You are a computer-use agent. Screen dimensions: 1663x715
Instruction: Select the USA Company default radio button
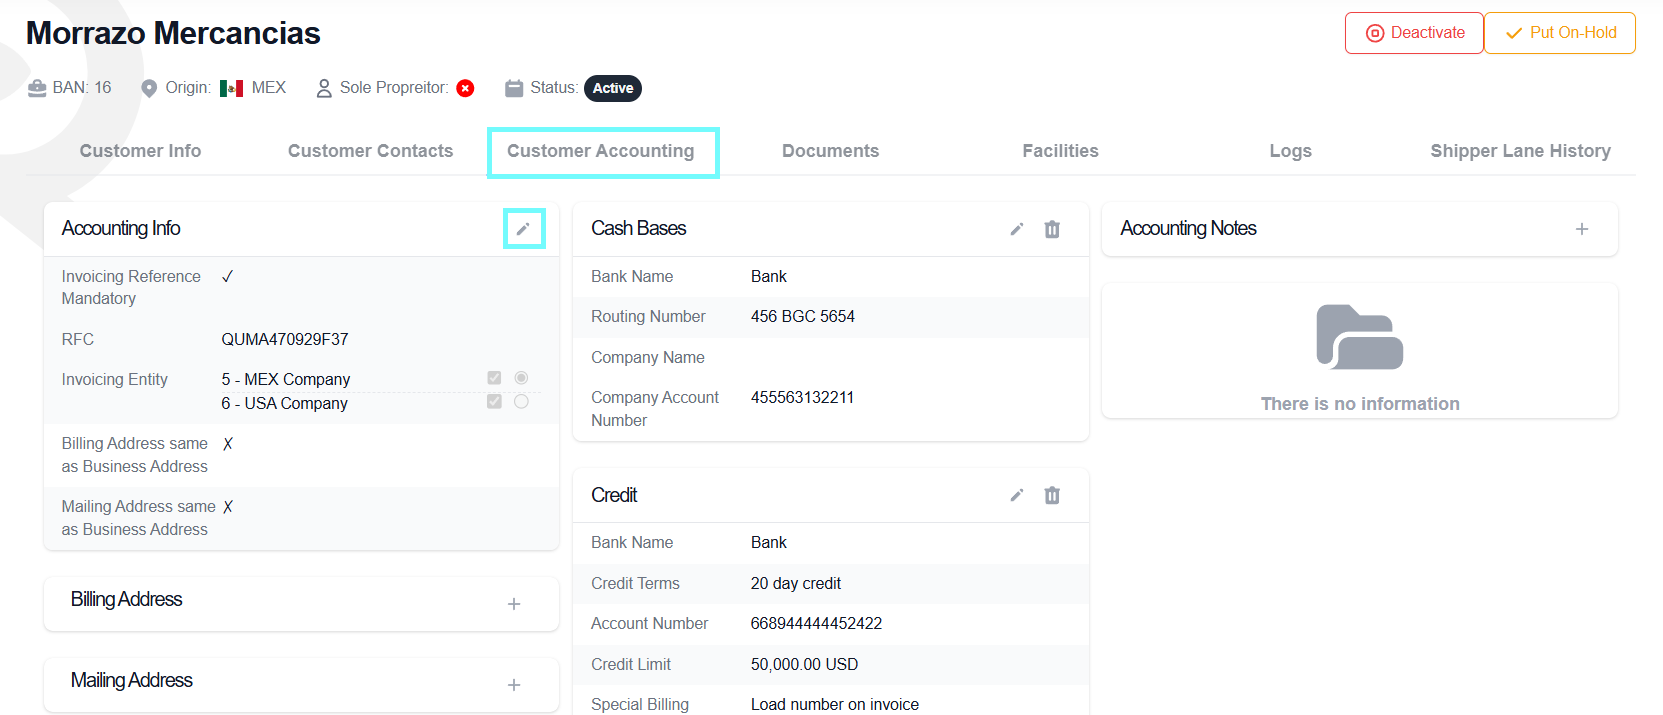521,401
